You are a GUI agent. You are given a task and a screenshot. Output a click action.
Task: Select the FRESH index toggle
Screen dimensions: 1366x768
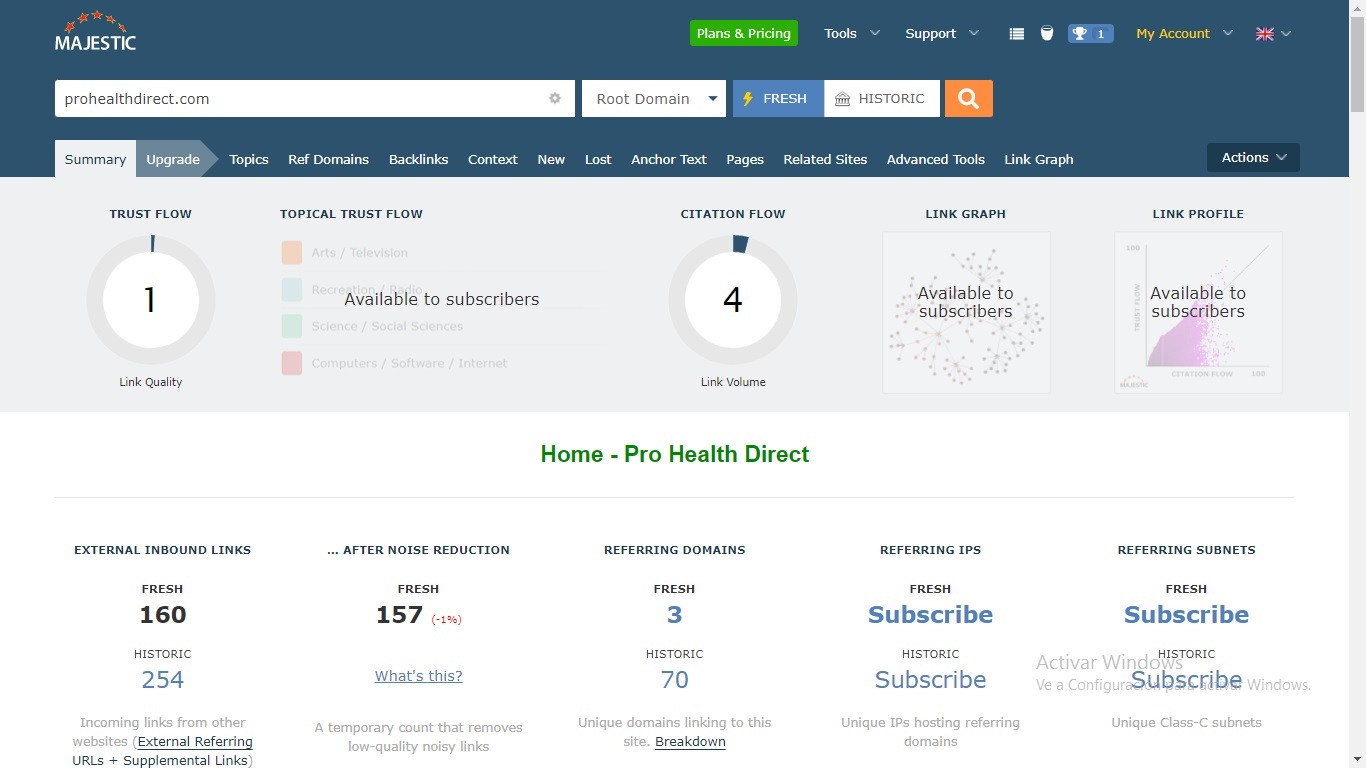pos(778,98)
